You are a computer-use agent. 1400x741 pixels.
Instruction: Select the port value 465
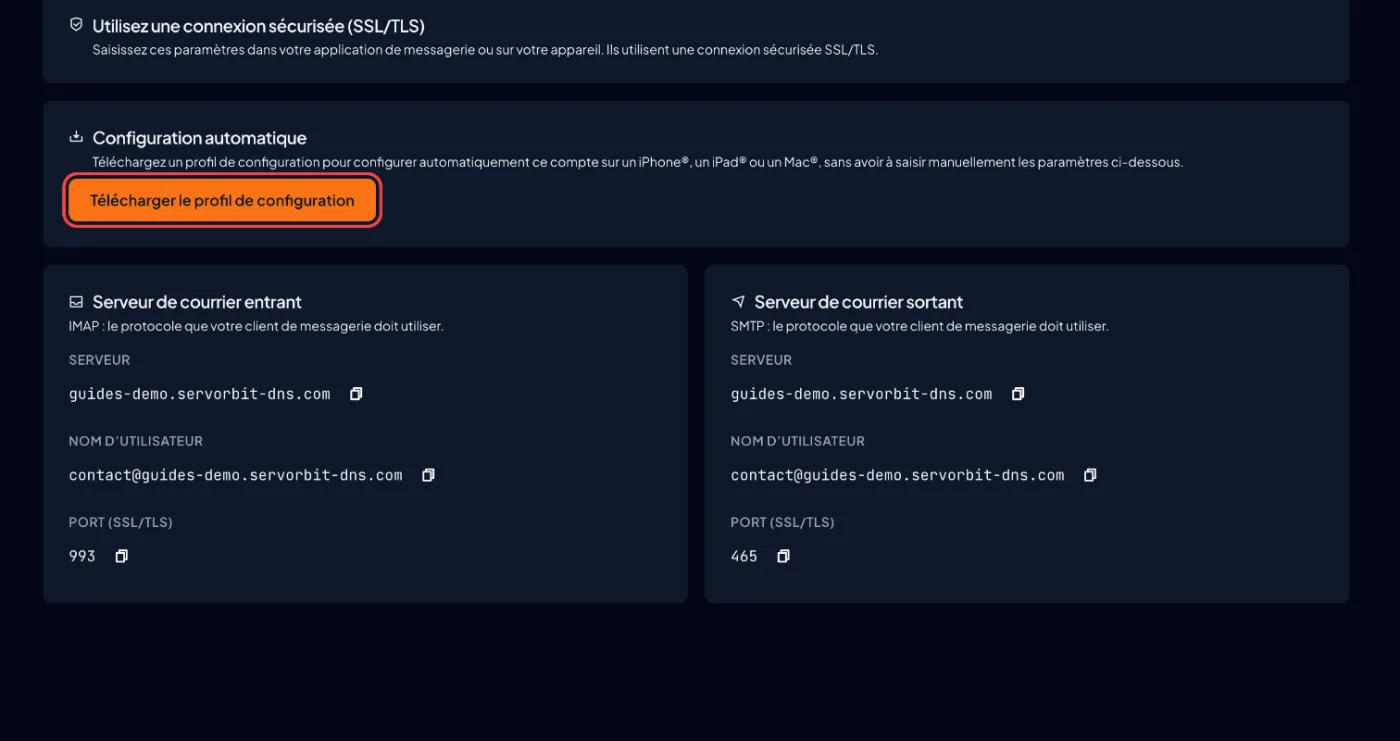pos(744,556)
